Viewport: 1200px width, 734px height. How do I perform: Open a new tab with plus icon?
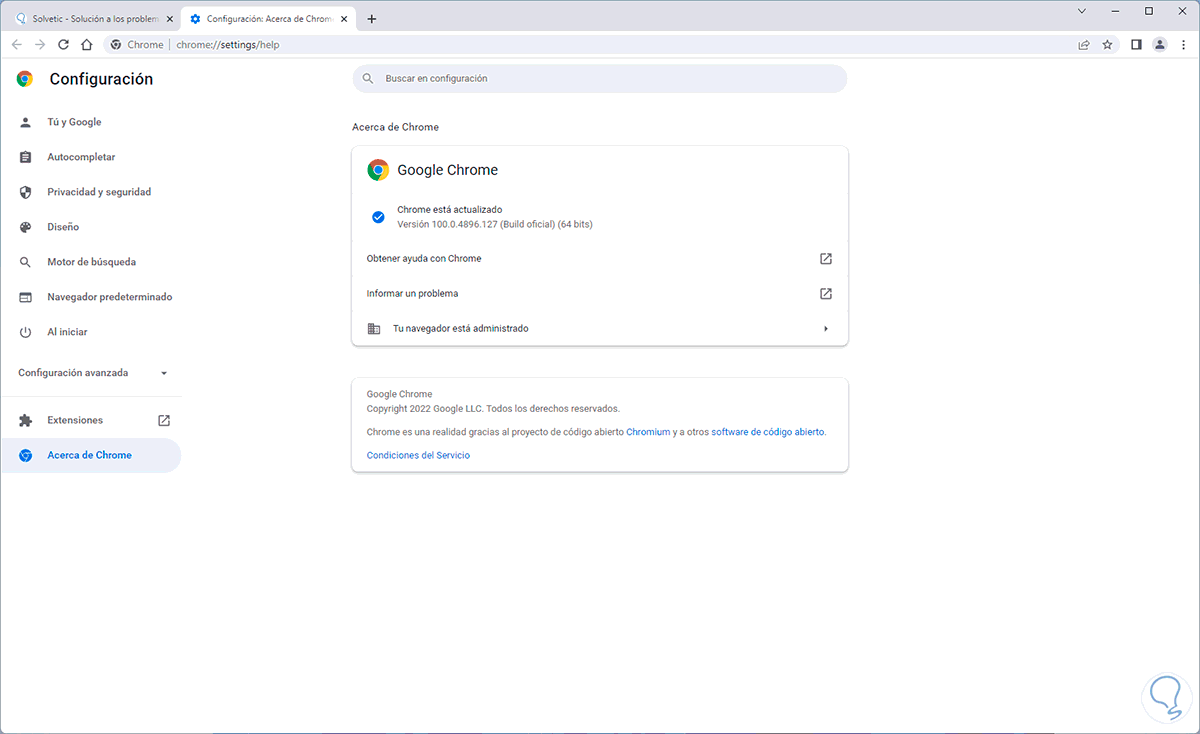tap(372, 18)
